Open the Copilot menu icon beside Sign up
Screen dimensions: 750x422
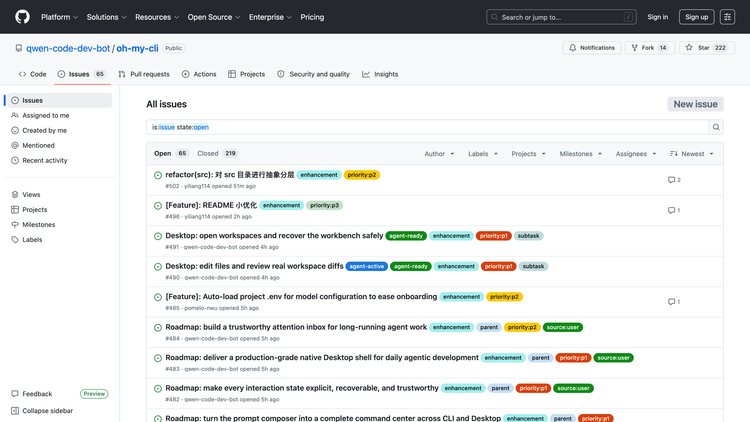point(727,17)
